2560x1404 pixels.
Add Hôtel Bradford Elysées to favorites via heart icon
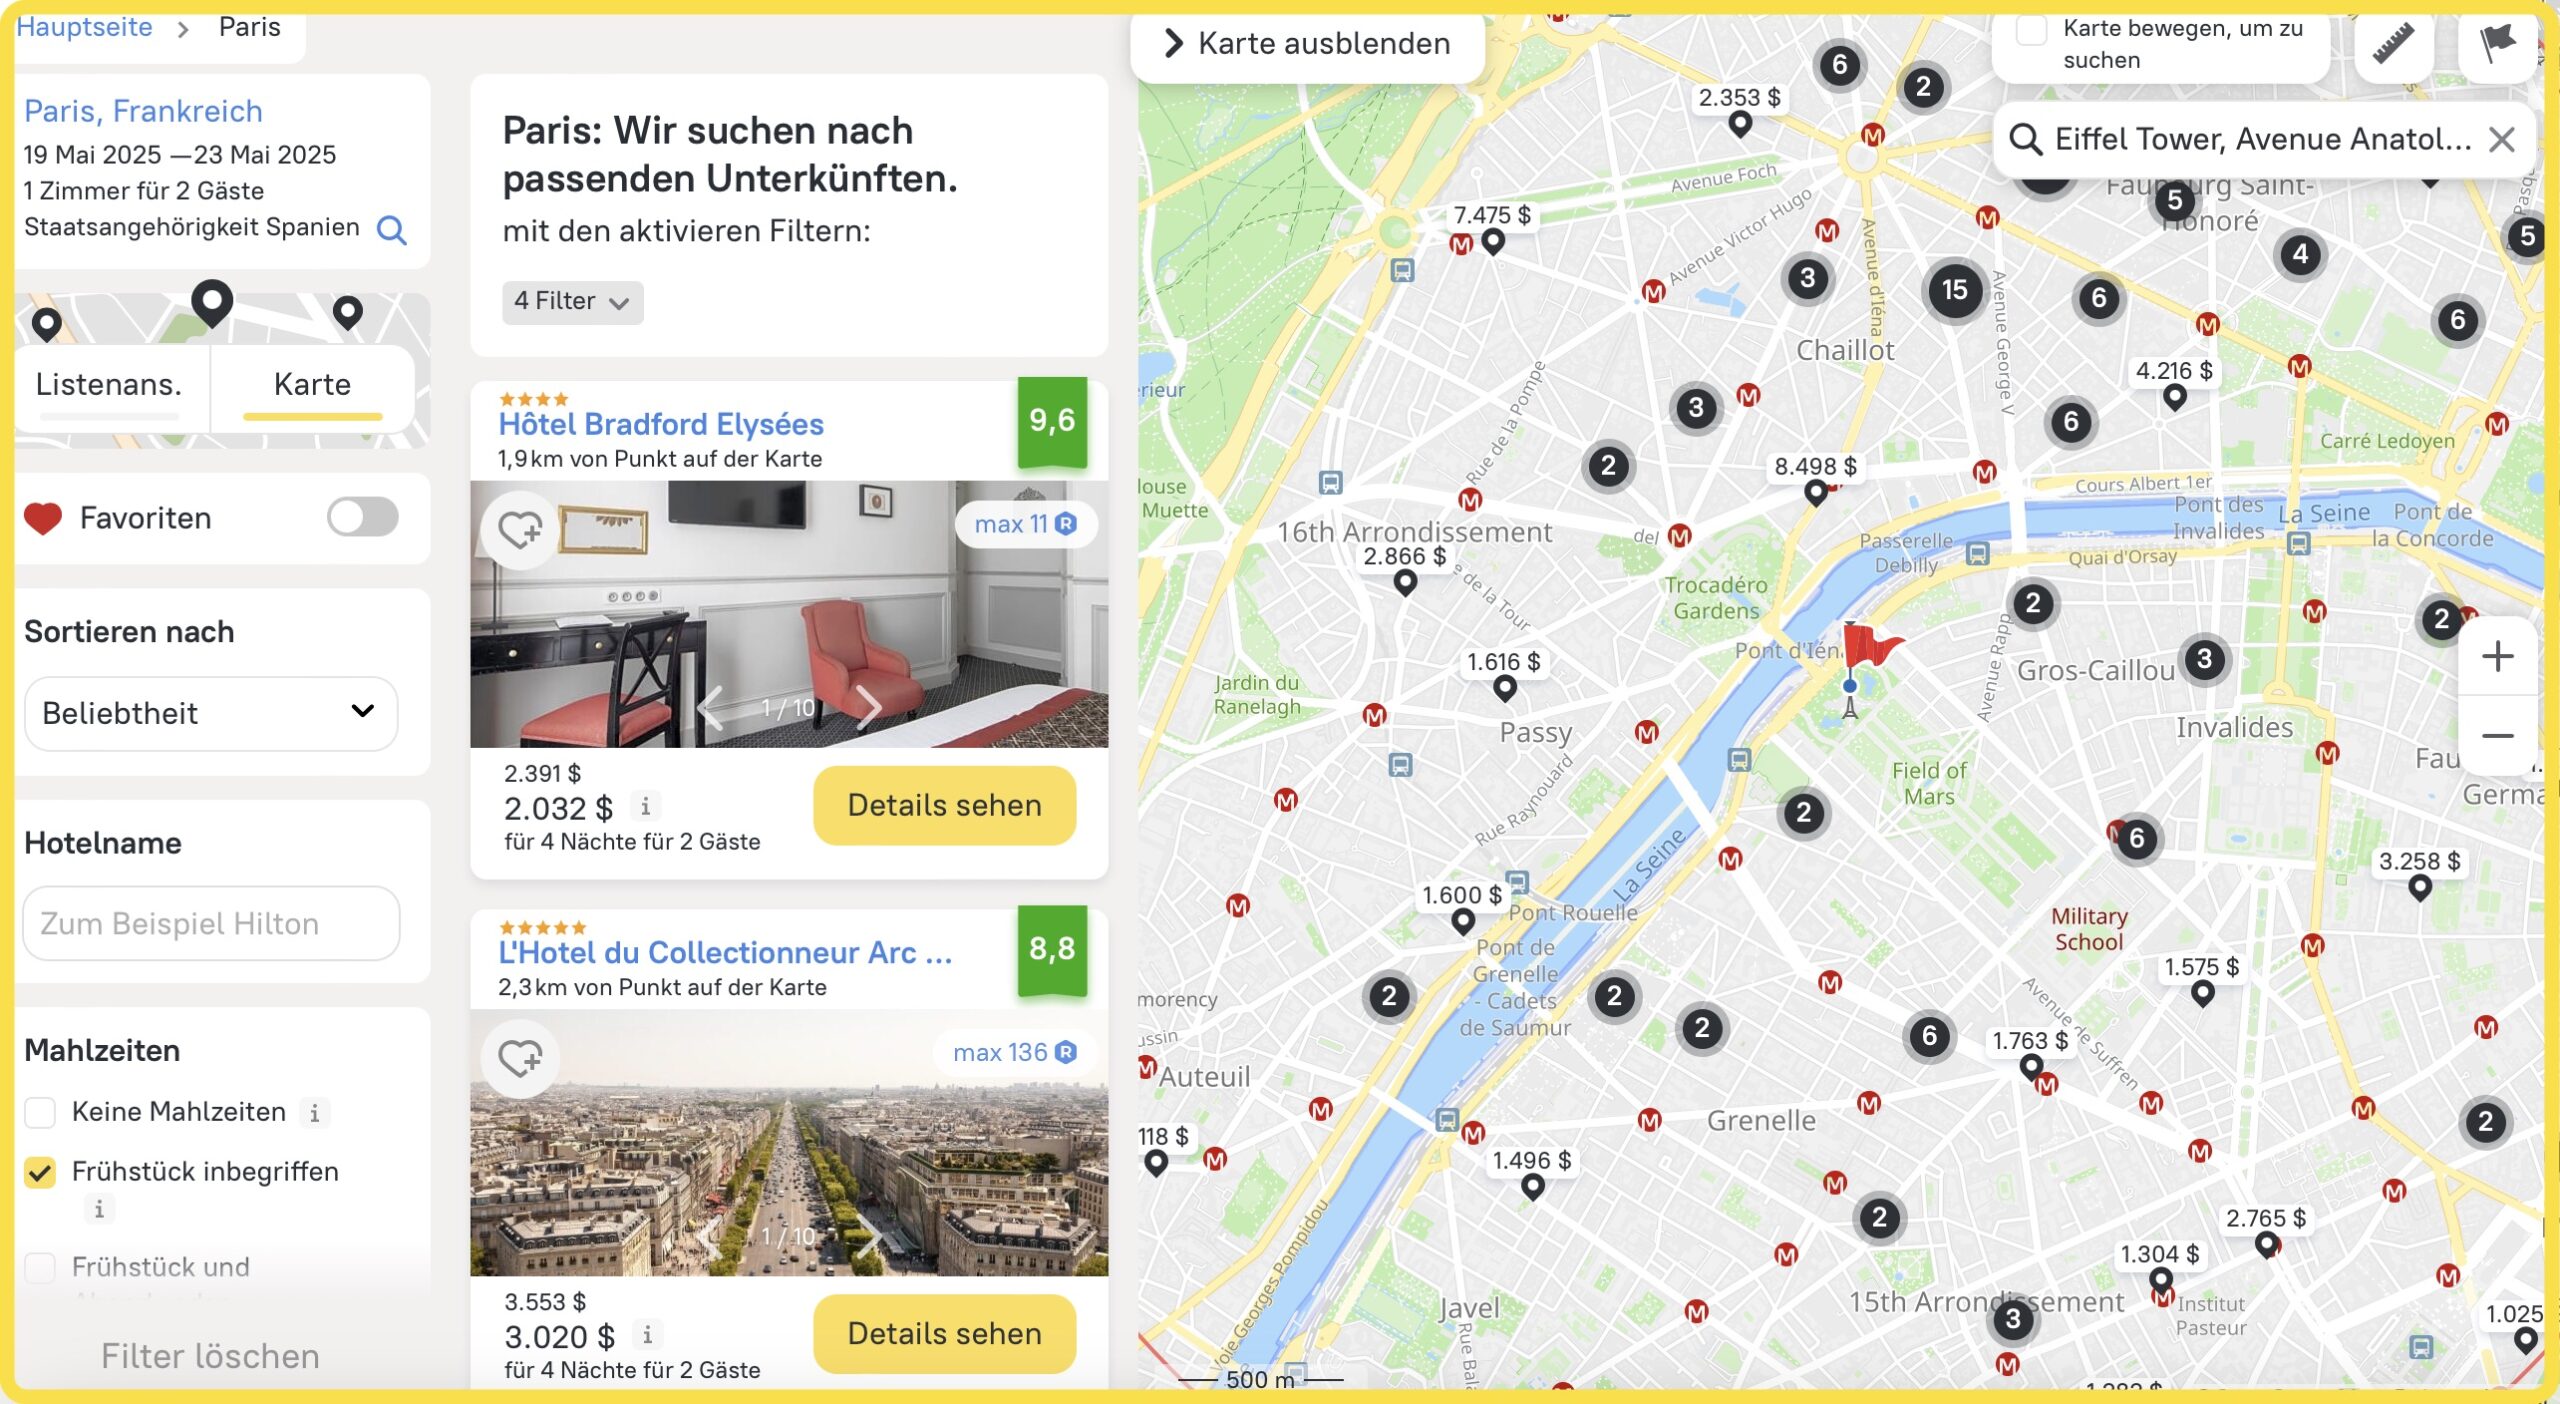click(520, 529)
